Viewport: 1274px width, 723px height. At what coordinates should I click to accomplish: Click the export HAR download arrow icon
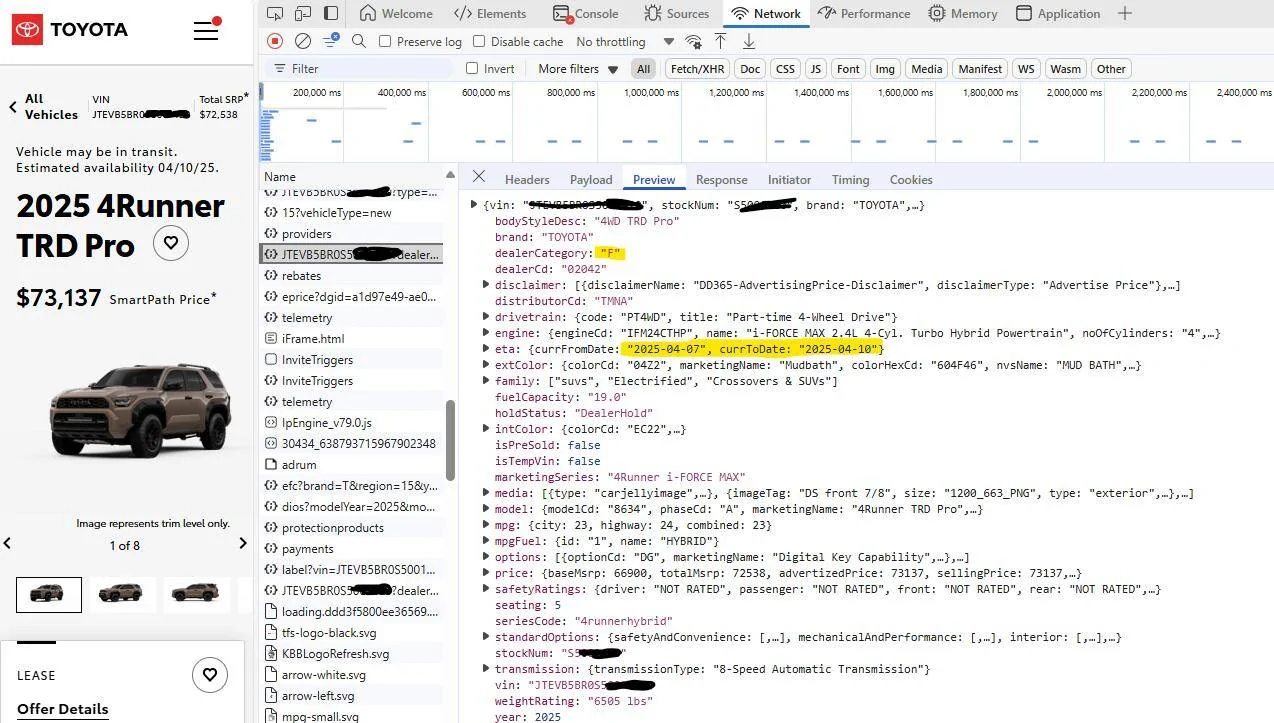pyautogui.click(x=748, y=41)
